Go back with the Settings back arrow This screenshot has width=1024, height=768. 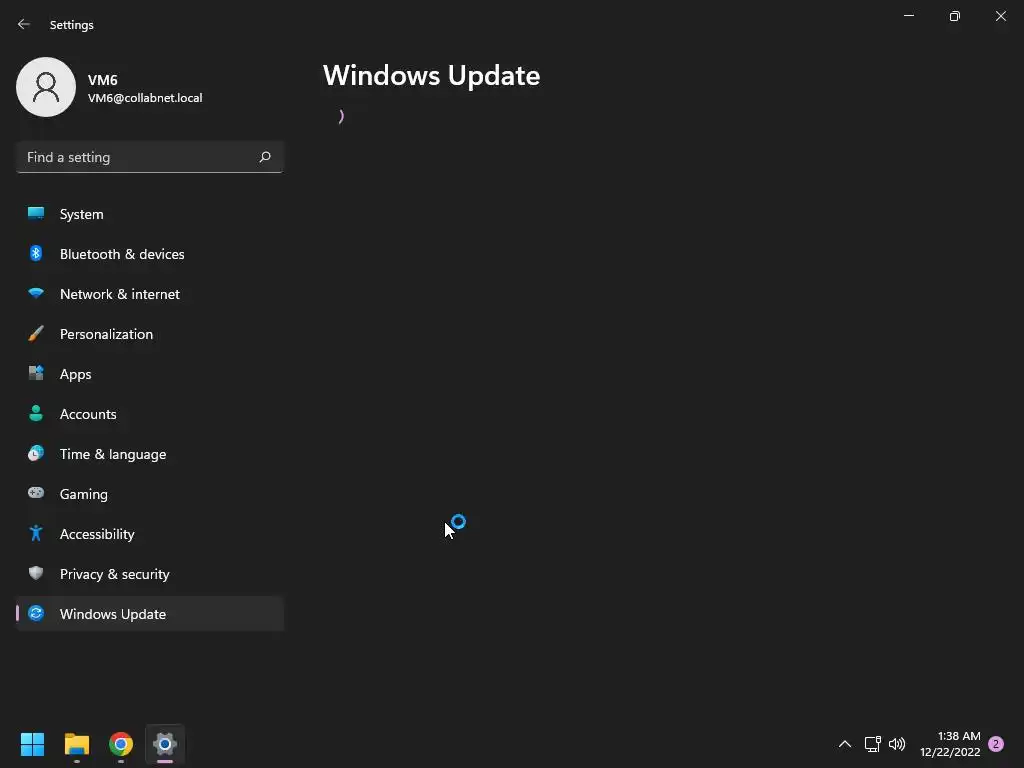(24, 24)
